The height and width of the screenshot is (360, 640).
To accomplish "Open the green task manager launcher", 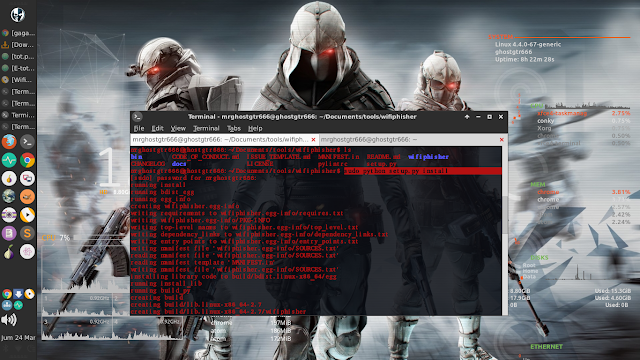I will (x=9, y=160).
